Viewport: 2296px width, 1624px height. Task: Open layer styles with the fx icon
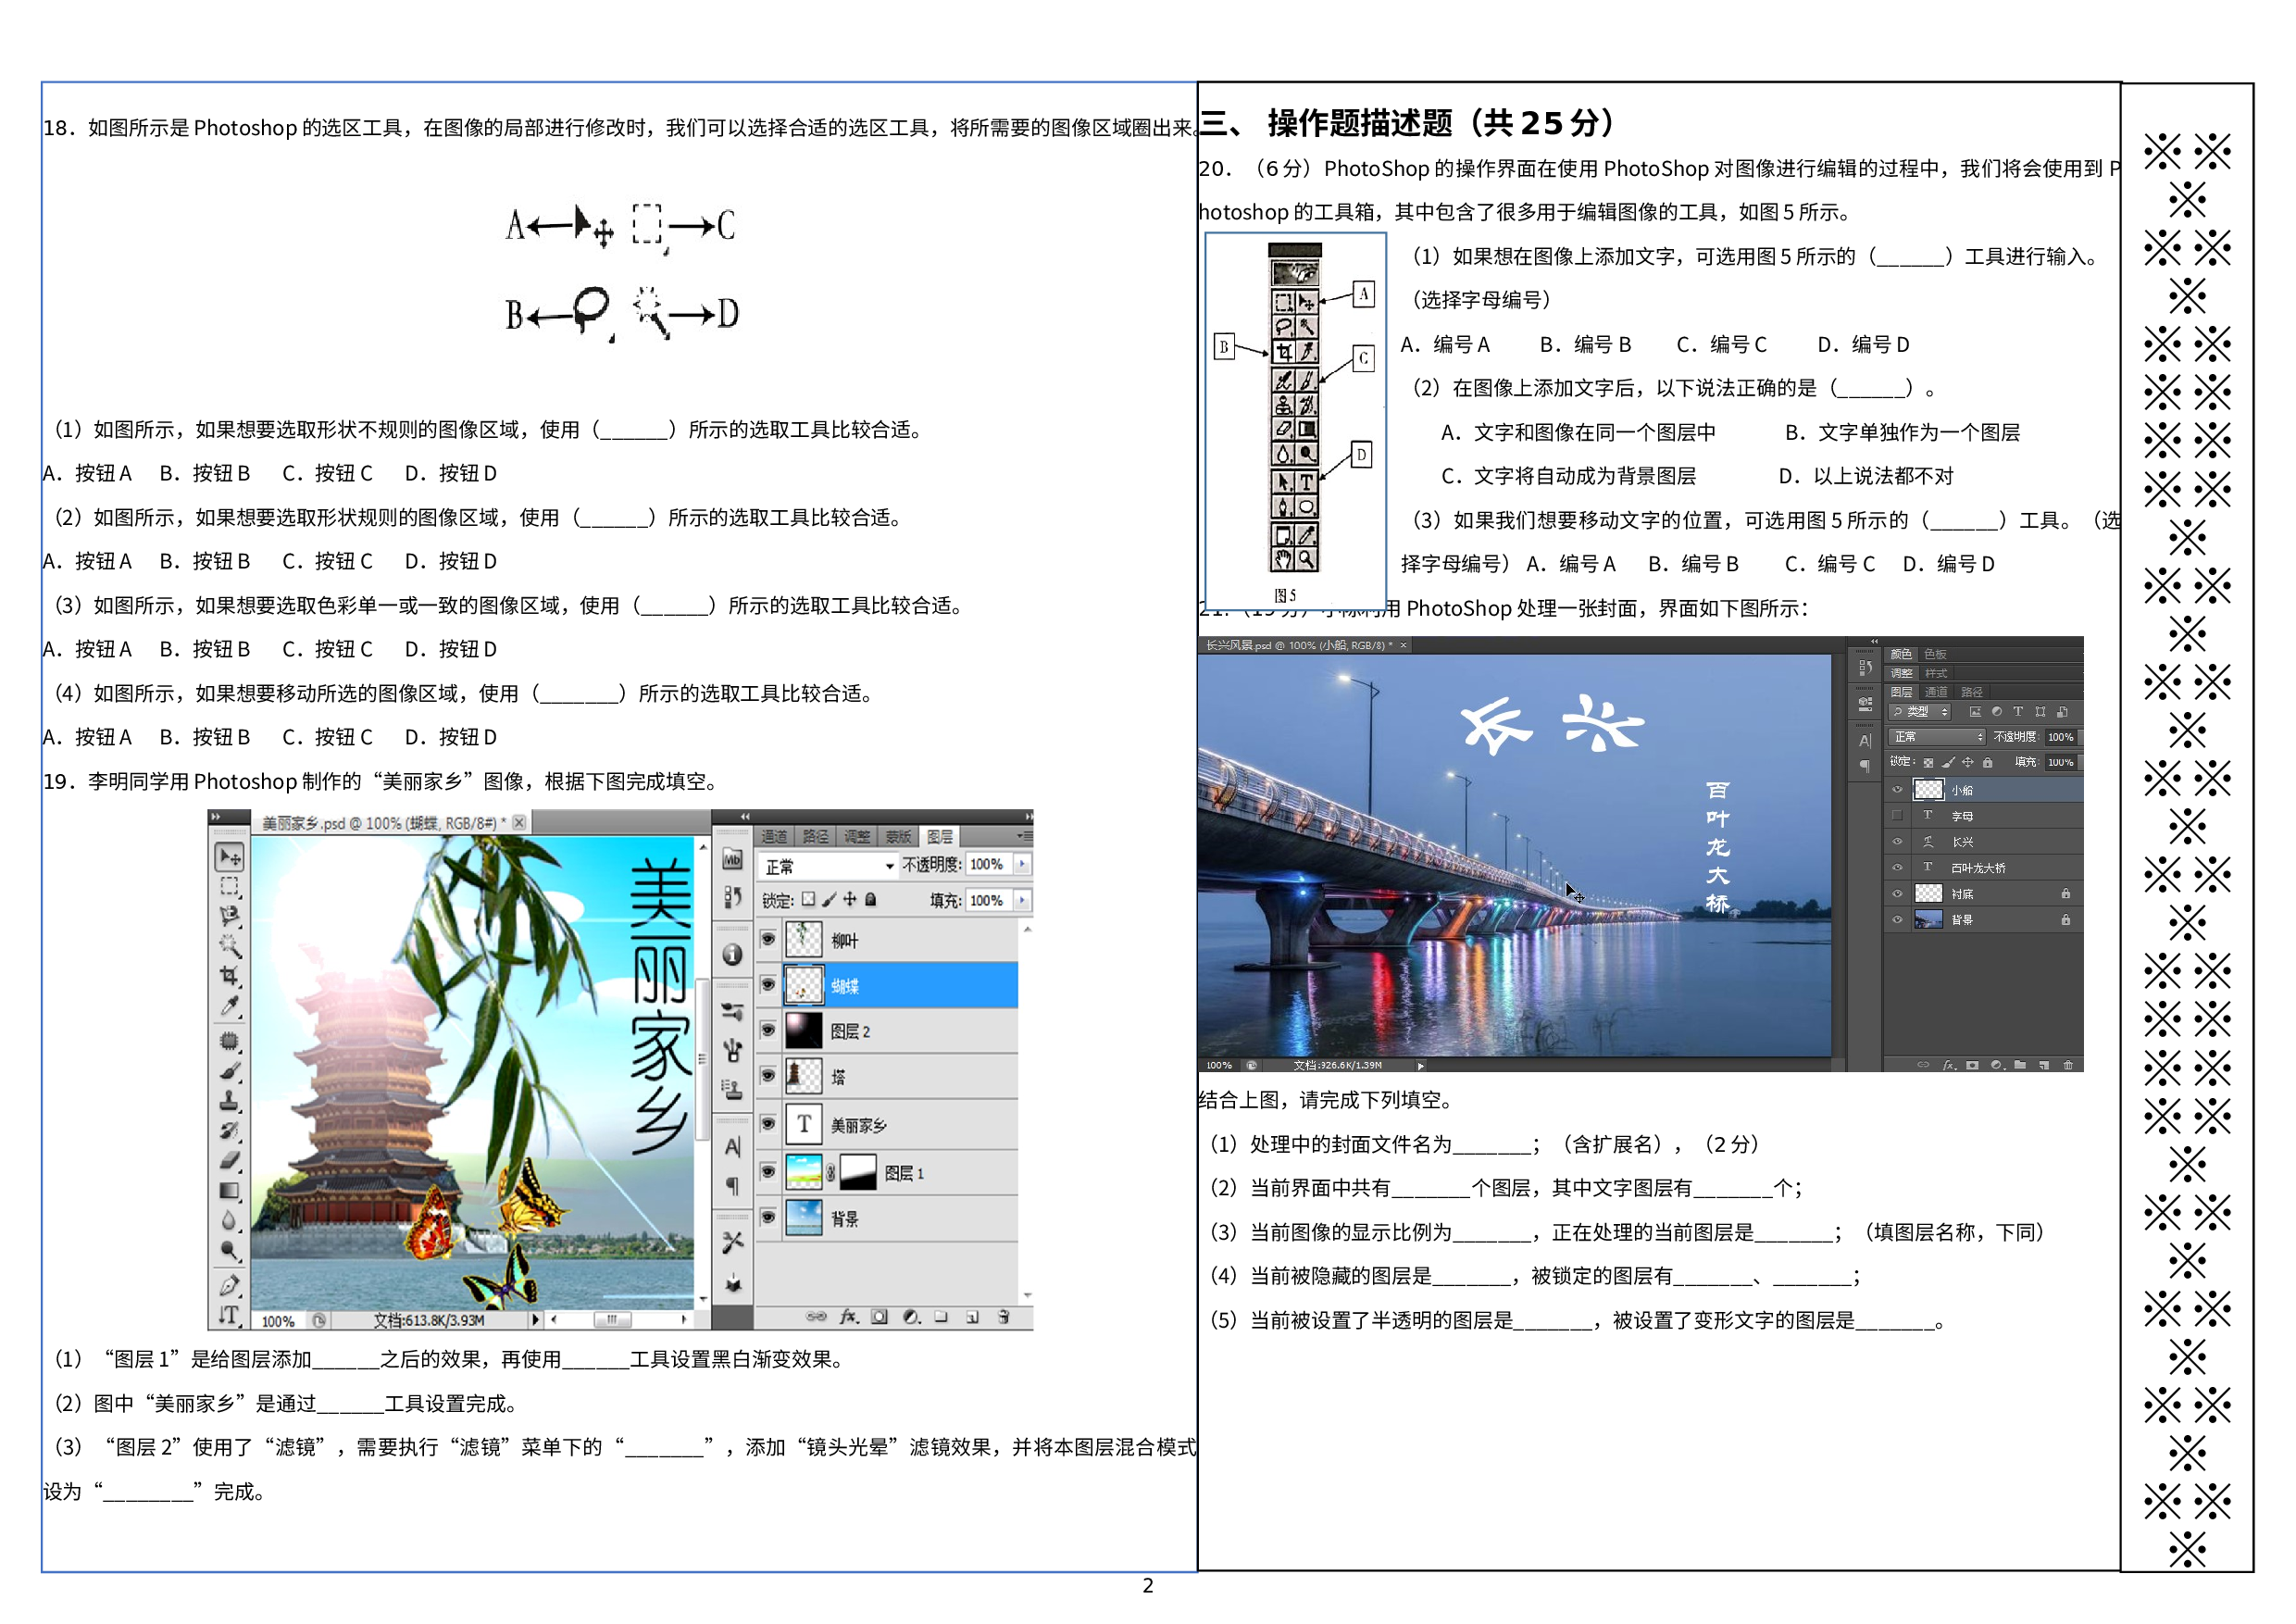pyautogui.click(x=849, y=1315)
